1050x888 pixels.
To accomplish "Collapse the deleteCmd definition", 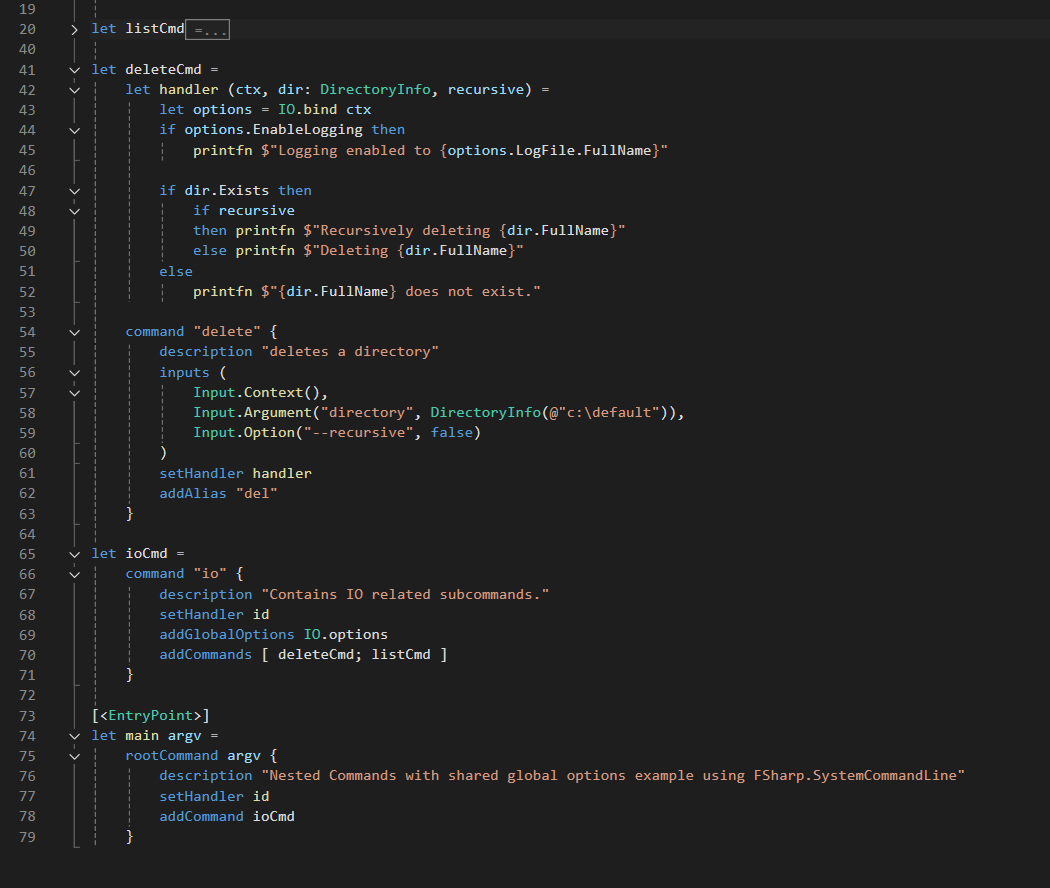I will (x=74, y=70).
